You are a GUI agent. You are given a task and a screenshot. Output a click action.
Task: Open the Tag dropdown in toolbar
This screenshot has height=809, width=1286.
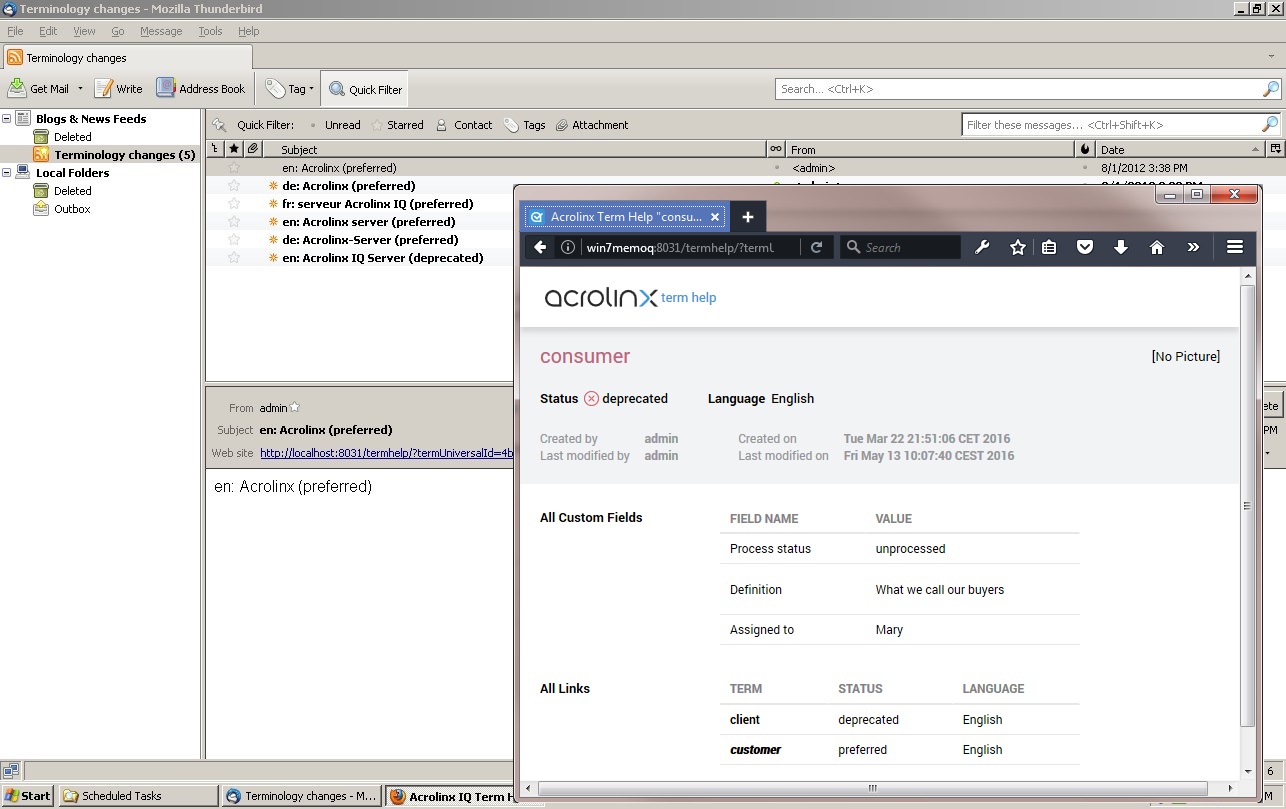coord(289,89)
